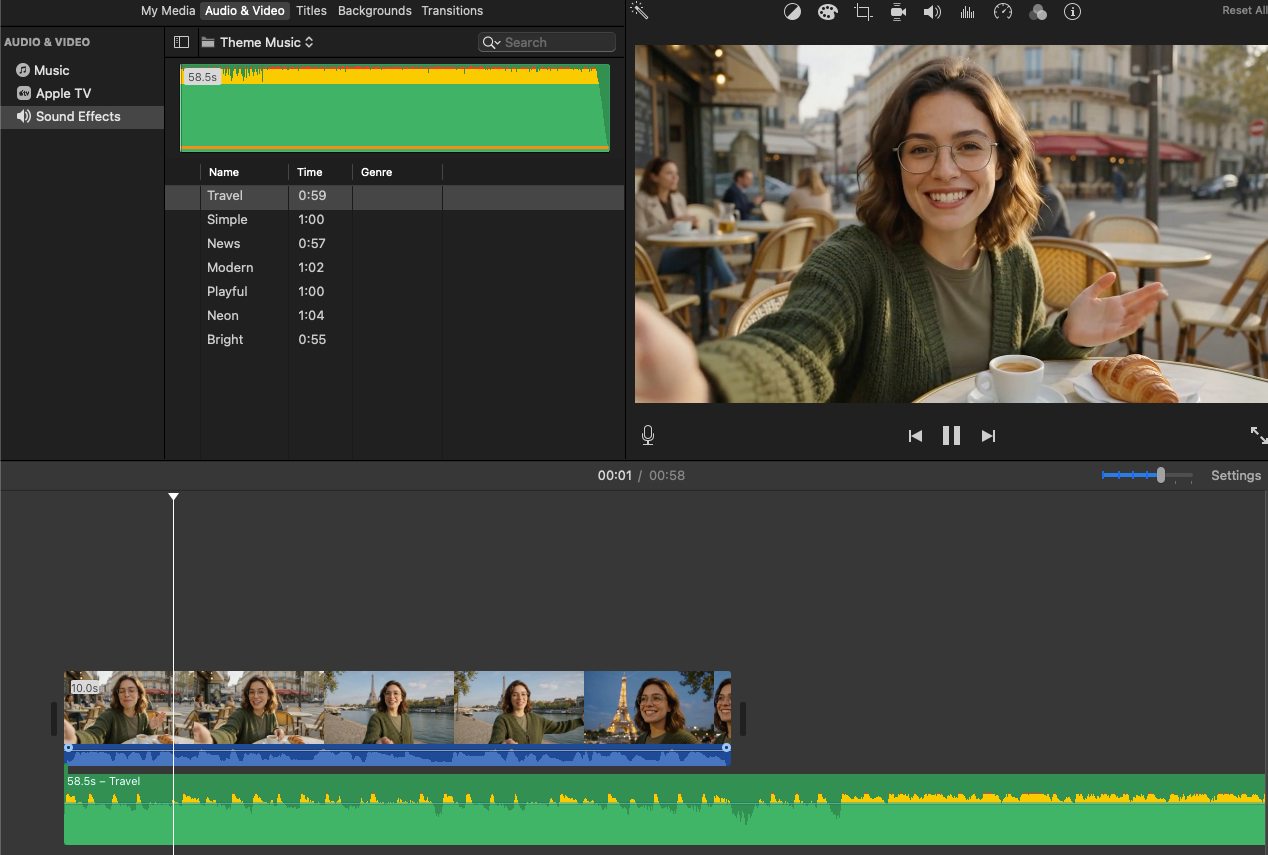Click the 58.5s Travel music track
This screenshot has width=1268, height=855.
(665, 809)
